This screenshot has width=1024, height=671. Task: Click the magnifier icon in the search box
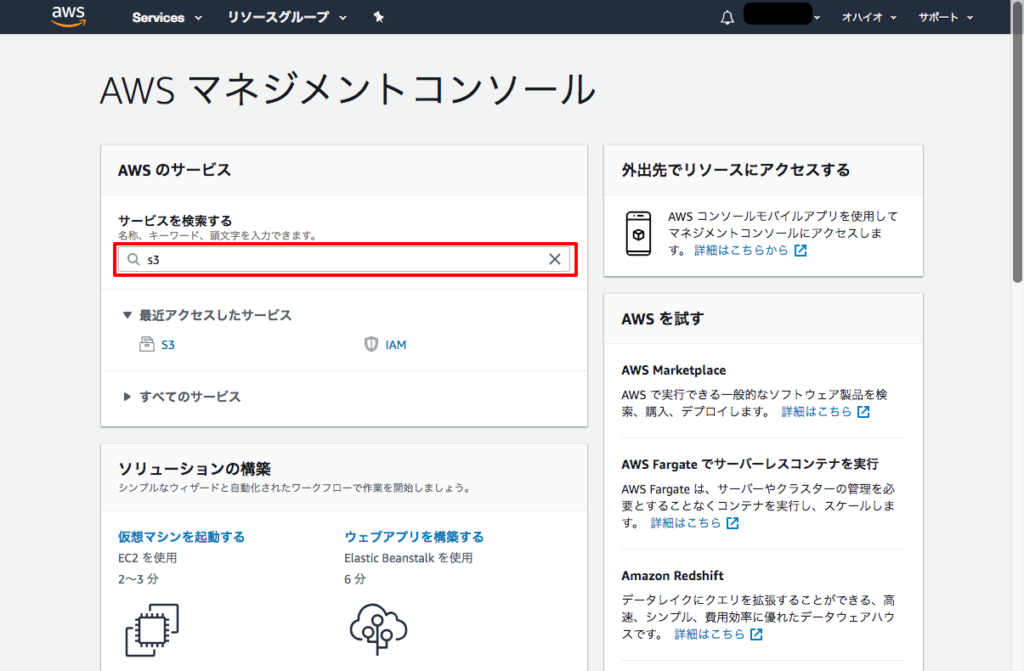click(133, 259)
